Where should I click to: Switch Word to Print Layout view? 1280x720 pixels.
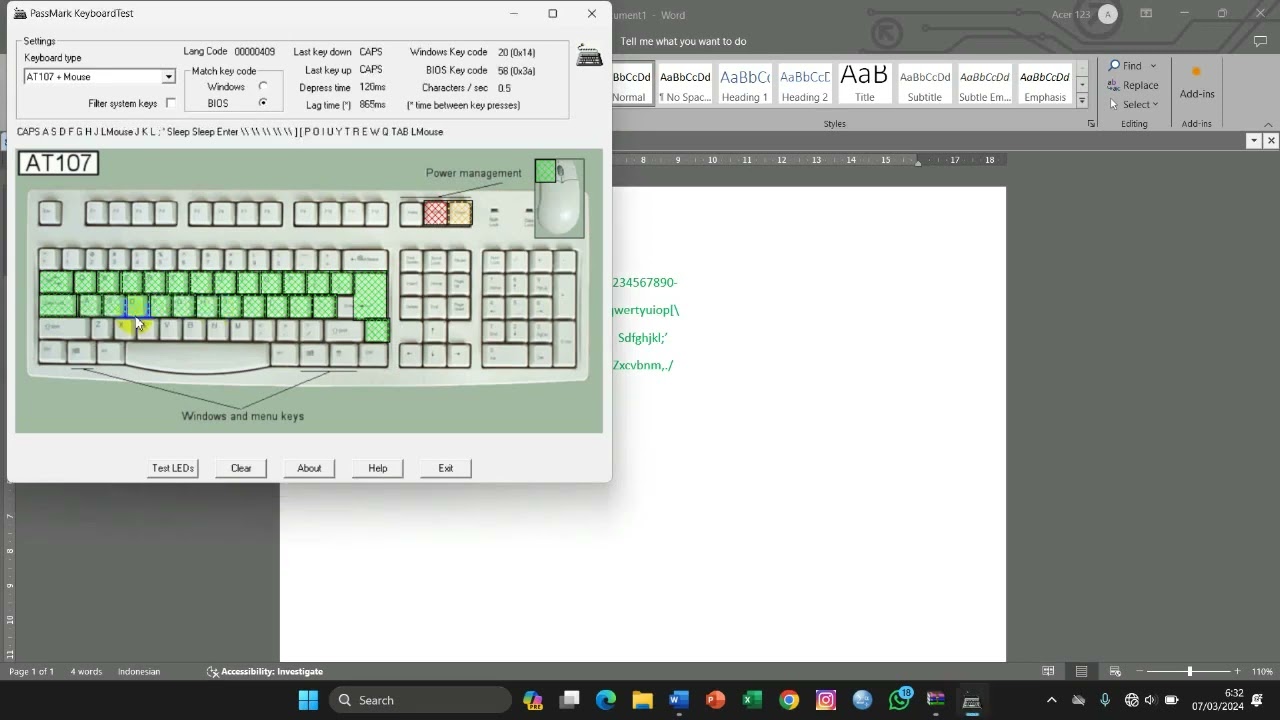(x=1082, y=671)
